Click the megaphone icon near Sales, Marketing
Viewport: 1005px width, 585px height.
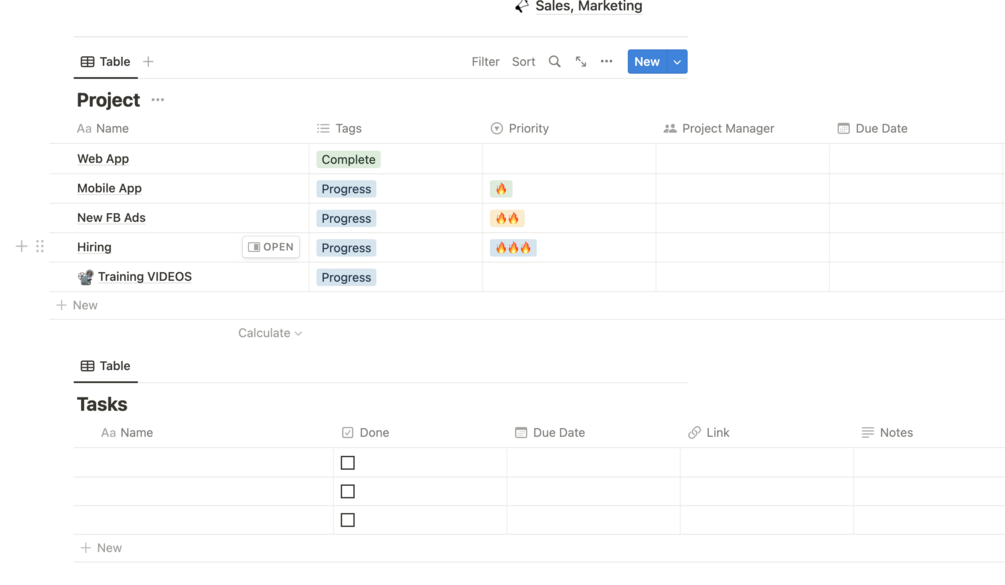pos(522,7)
